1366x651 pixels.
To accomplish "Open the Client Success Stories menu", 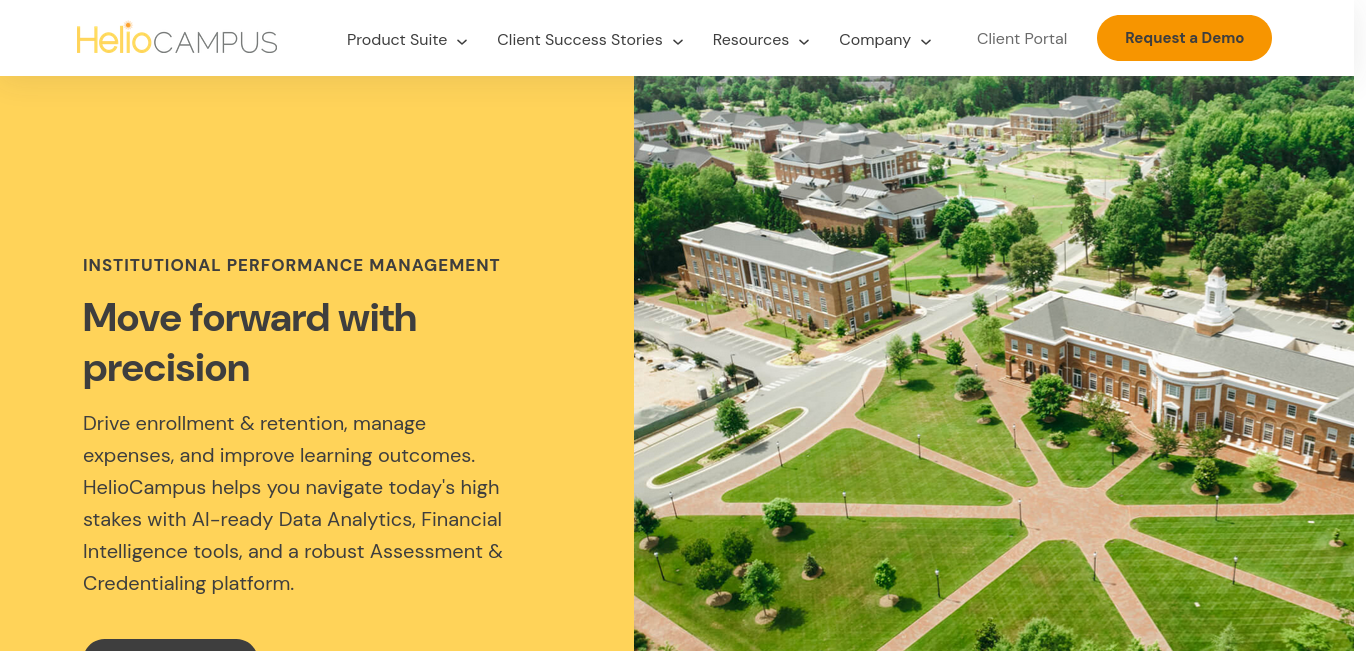I will point(580,40).
